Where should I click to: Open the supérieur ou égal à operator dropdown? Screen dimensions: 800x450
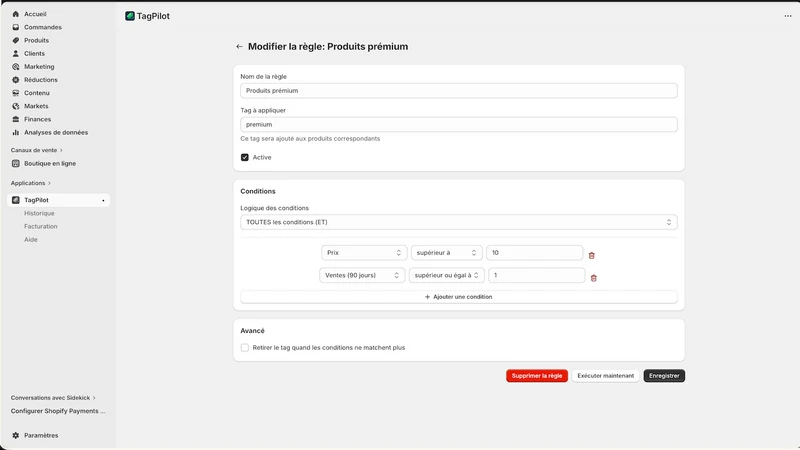pos(446,275)
